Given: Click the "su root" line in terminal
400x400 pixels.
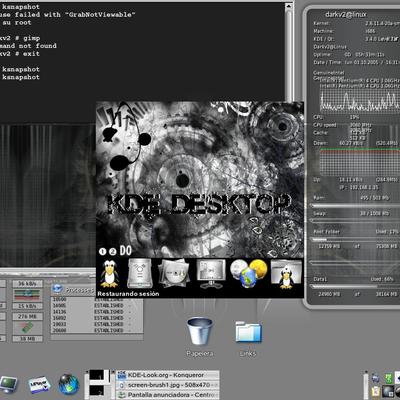Looking at the screenshot, I should pyautogui.click(x=16, y=23).
